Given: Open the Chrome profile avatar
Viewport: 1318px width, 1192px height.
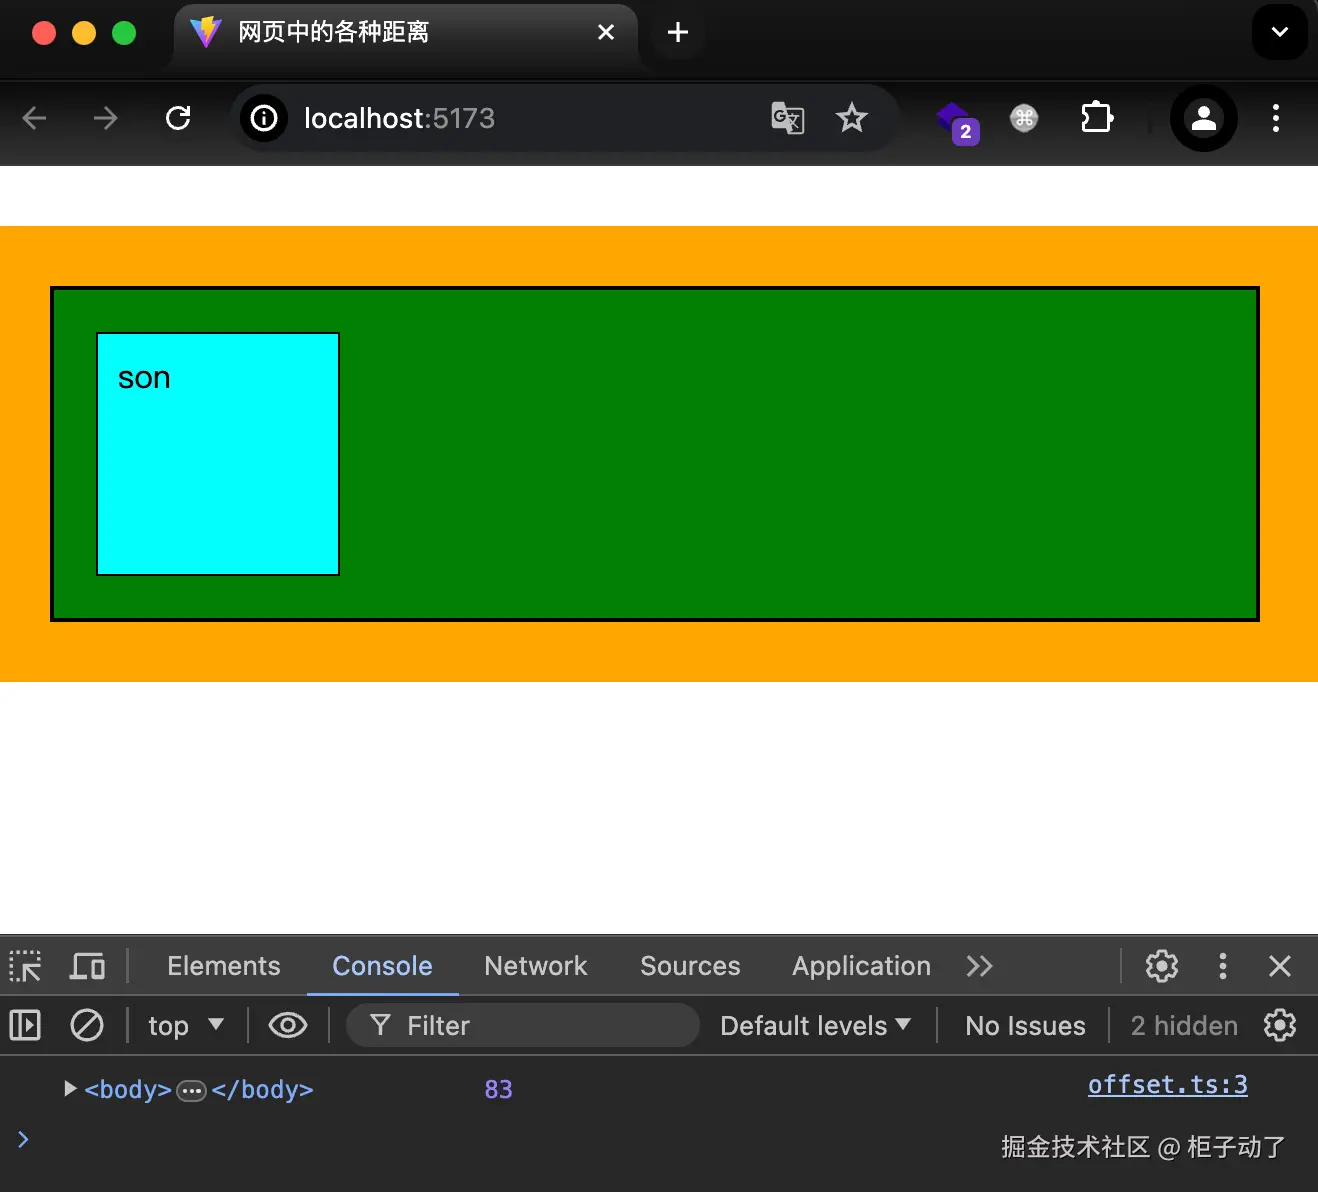Looking at the screenshot, I should [1204, 118].
